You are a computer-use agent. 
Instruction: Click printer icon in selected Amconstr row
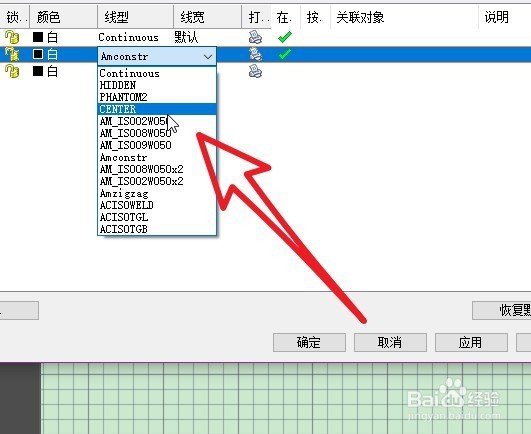(x=255, y=54)
